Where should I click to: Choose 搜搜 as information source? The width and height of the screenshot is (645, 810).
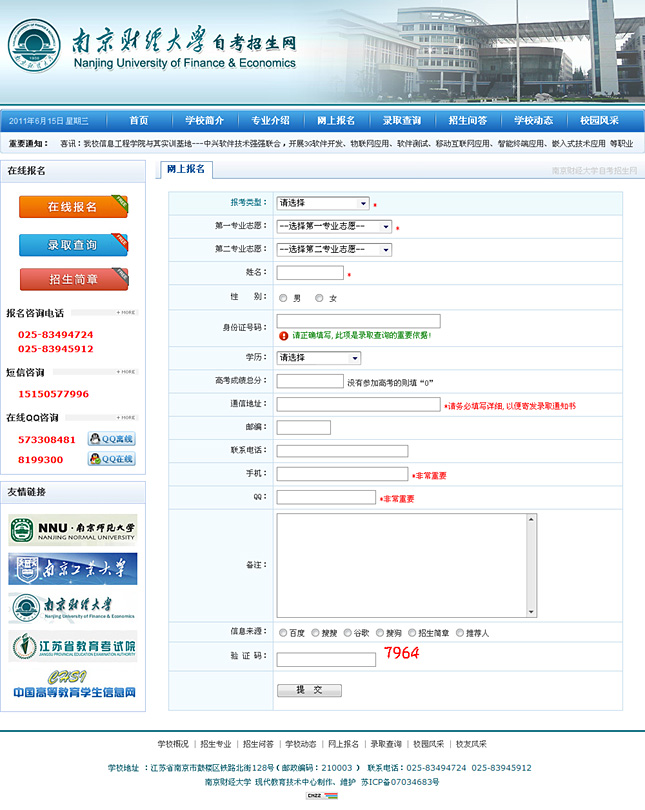(315, 633)
